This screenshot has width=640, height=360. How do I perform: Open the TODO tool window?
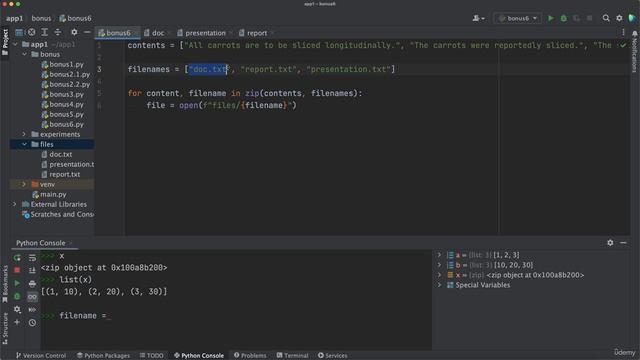[151, 356]
